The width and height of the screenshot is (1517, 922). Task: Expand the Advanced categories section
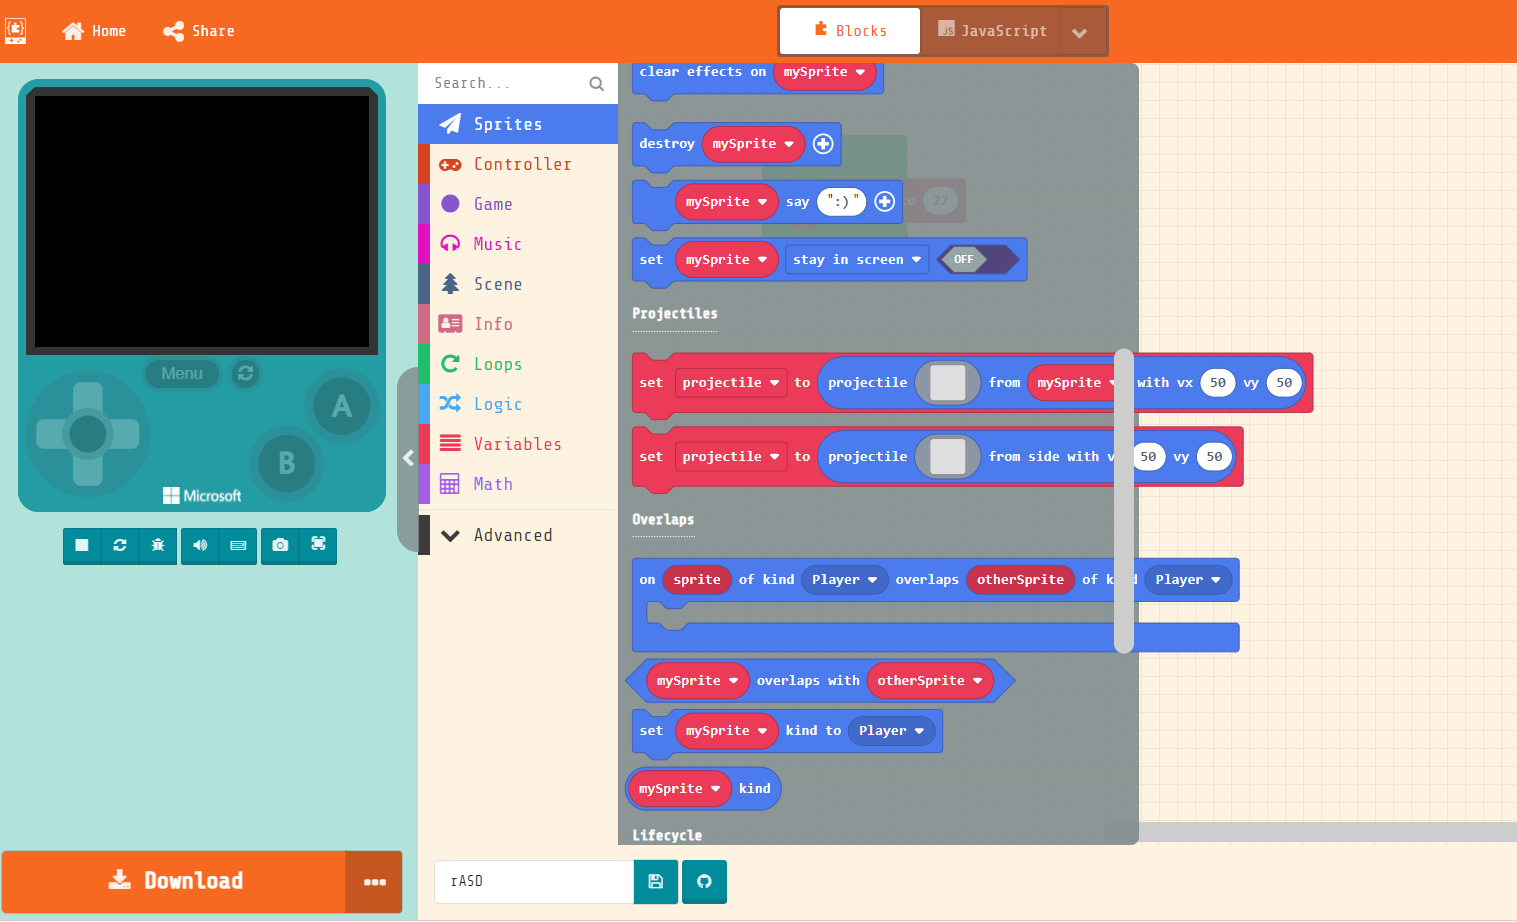(512, 535)
